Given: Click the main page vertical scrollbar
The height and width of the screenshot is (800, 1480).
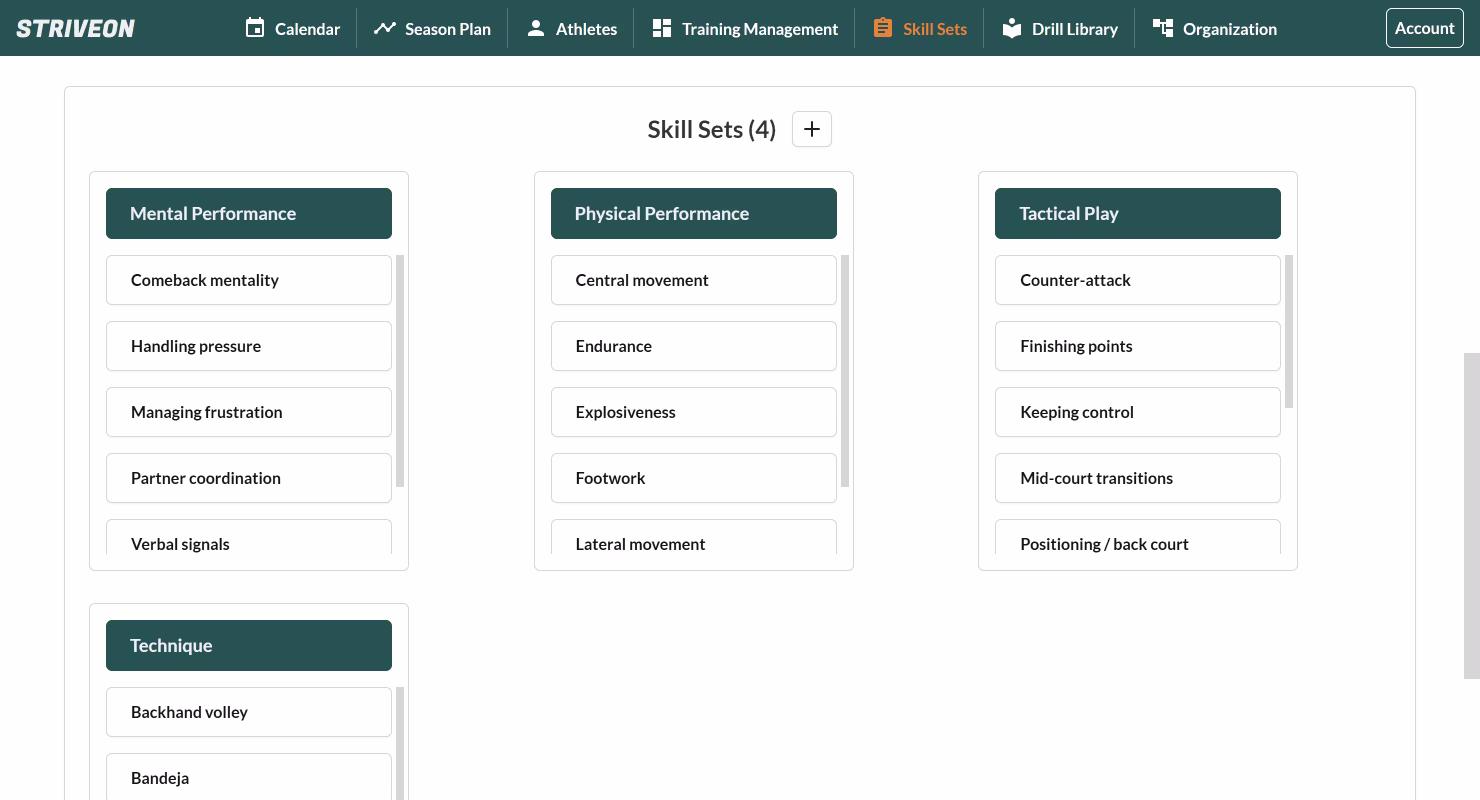Looking at the screenshot, I should (x=1471, y=515).
